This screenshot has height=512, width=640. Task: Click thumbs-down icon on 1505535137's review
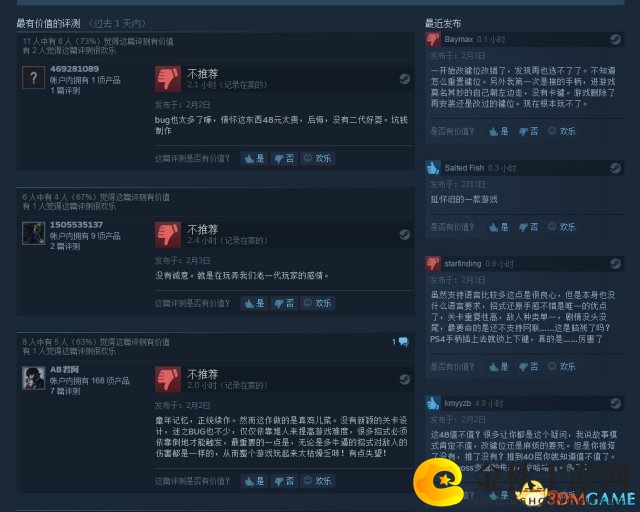click(168, 235)
